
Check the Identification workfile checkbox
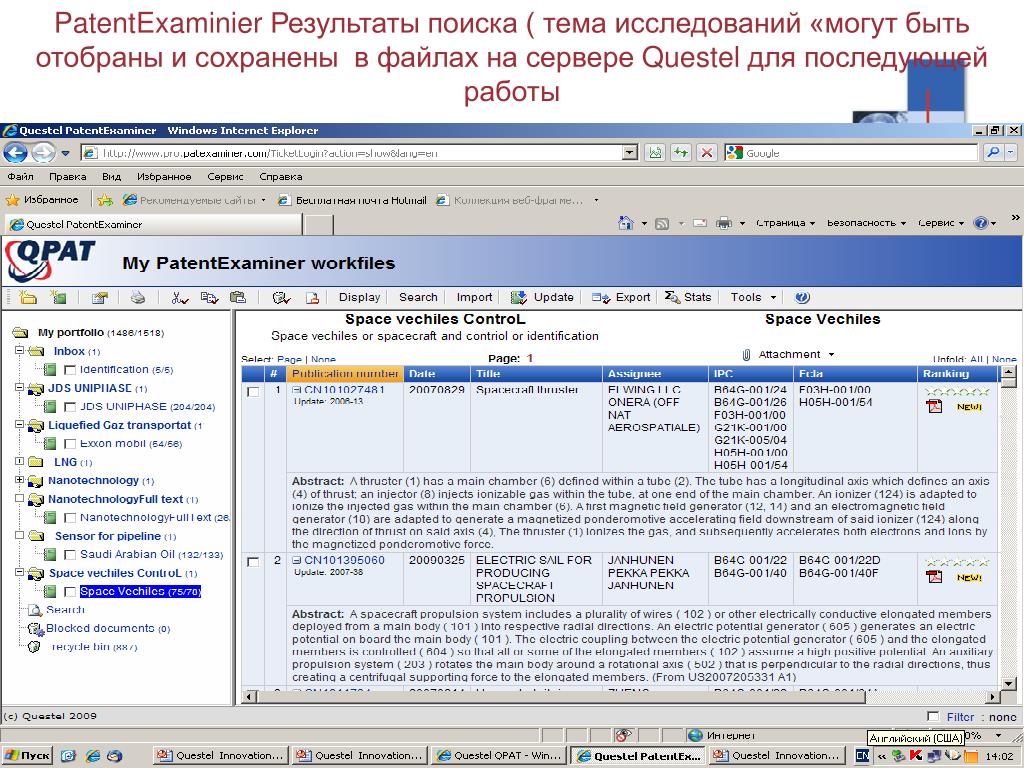(71, 370)
